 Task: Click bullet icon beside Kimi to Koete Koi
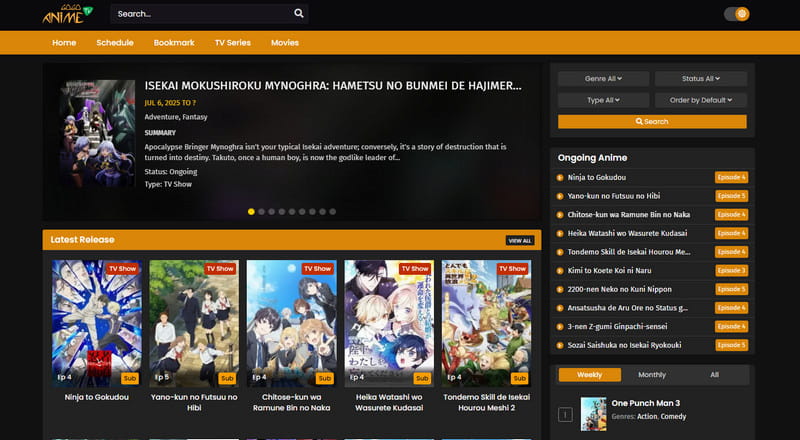(560, 271)
